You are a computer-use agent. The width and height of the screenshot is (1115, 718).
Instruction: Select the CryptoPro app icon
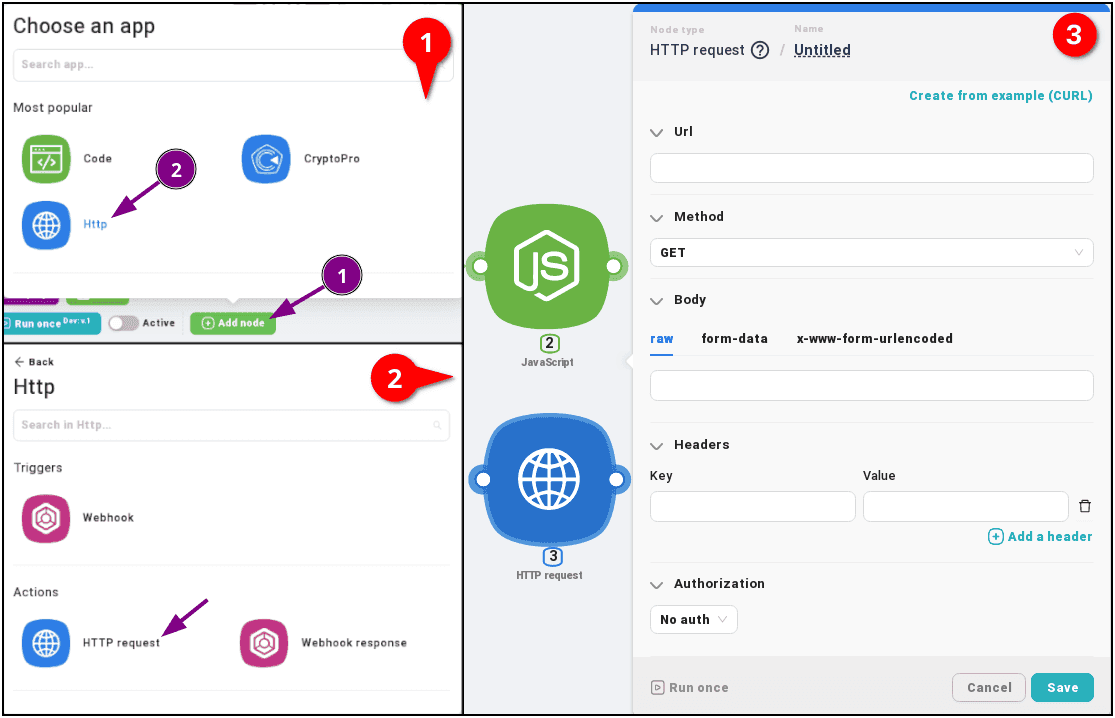tap(266, 159)
